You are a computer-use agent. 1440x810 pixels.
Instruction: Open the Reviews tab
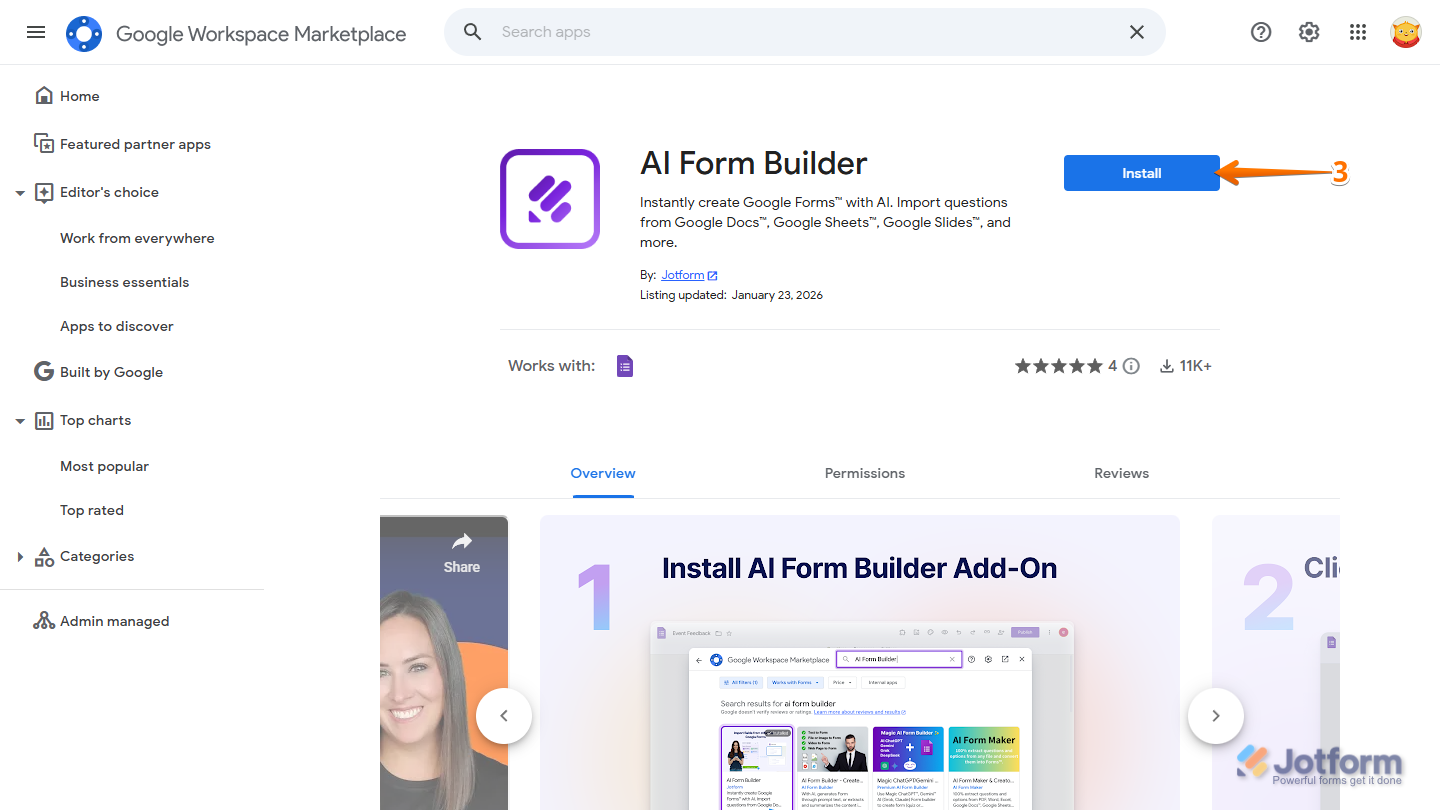[1121, 472]
